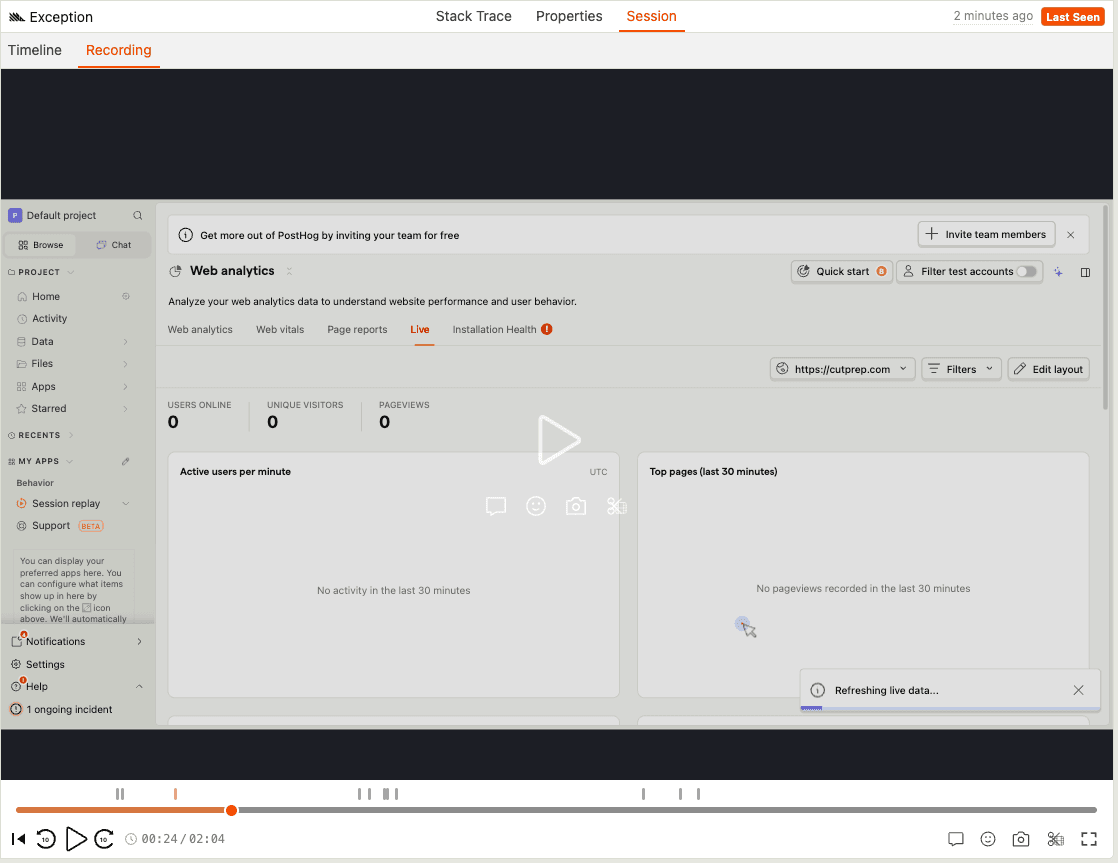1118x863 pixels.
Task: Dismiss the invite team banner
Action: (1070, 235)
